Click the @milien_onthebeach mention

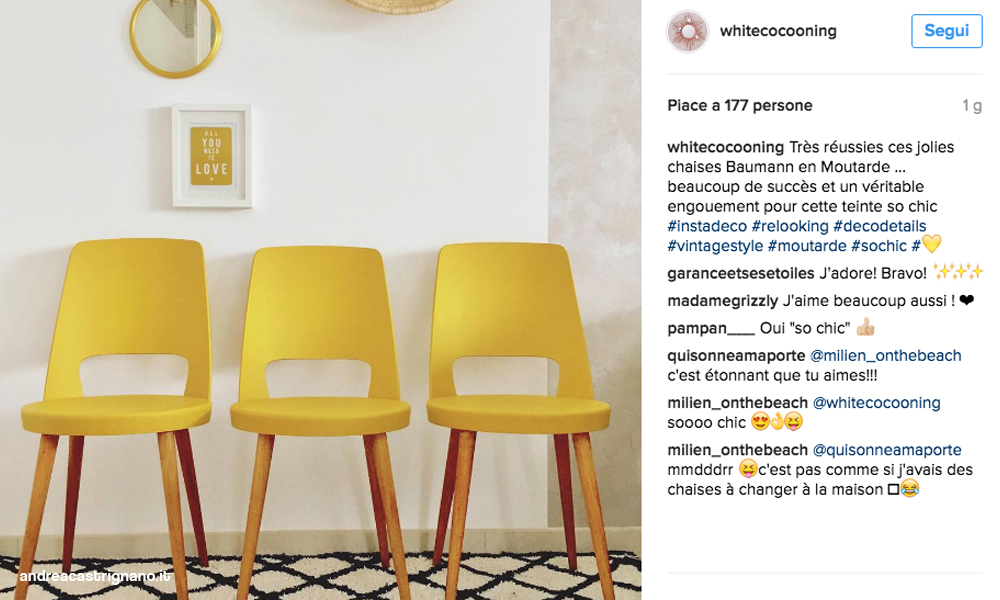tap(885, 355)
